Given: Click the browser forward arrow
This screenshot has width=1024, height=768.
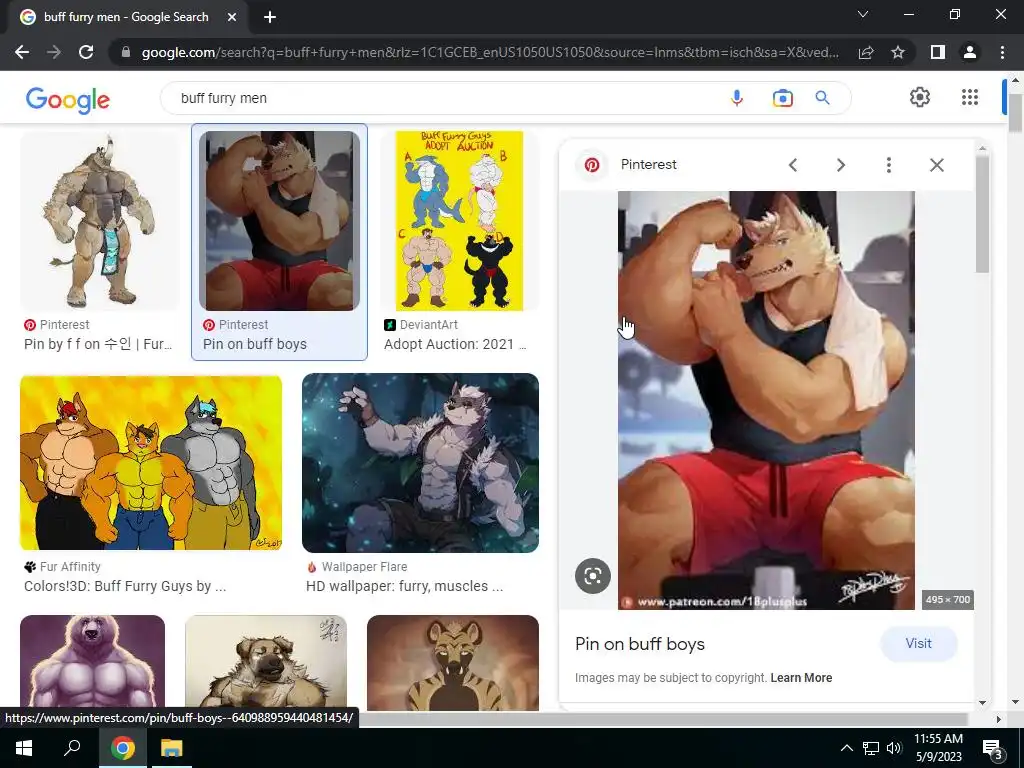Looking at the screenshot, I should tap(54, 52).
